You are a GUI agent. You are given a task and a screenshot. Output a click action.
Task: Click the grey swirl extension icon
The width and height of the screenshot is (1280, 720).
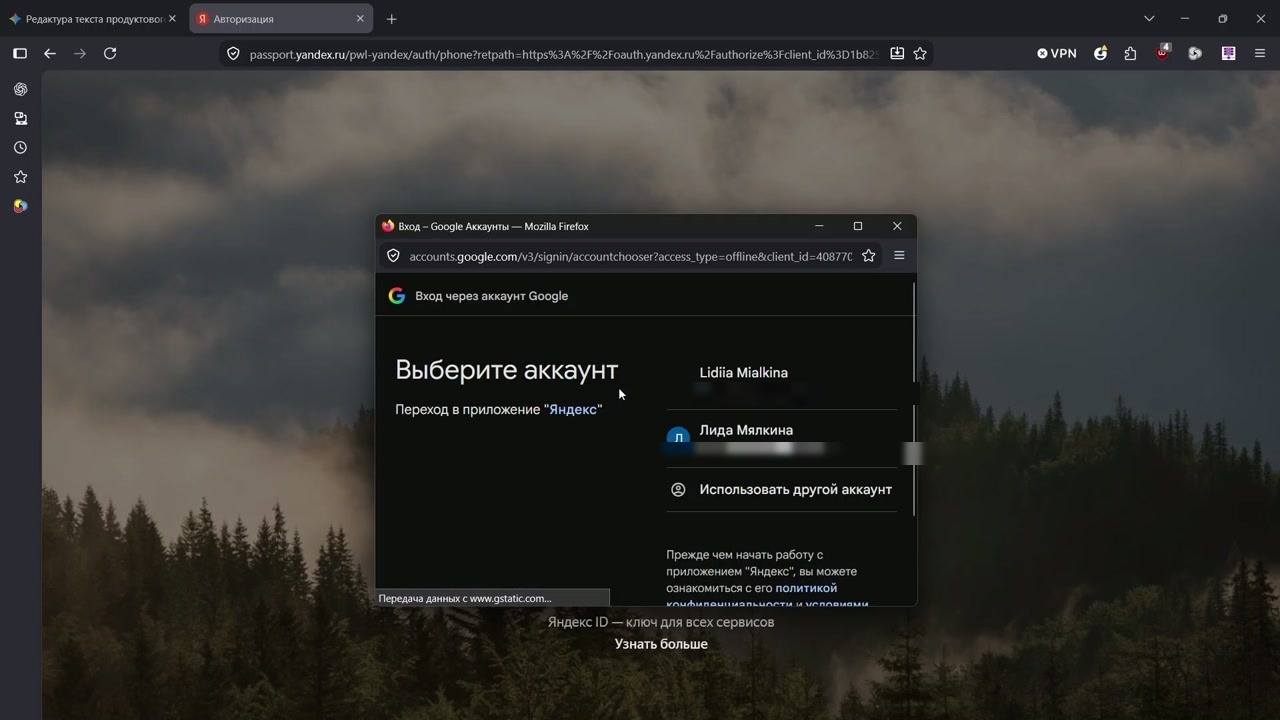click(x=1195, y=53)
